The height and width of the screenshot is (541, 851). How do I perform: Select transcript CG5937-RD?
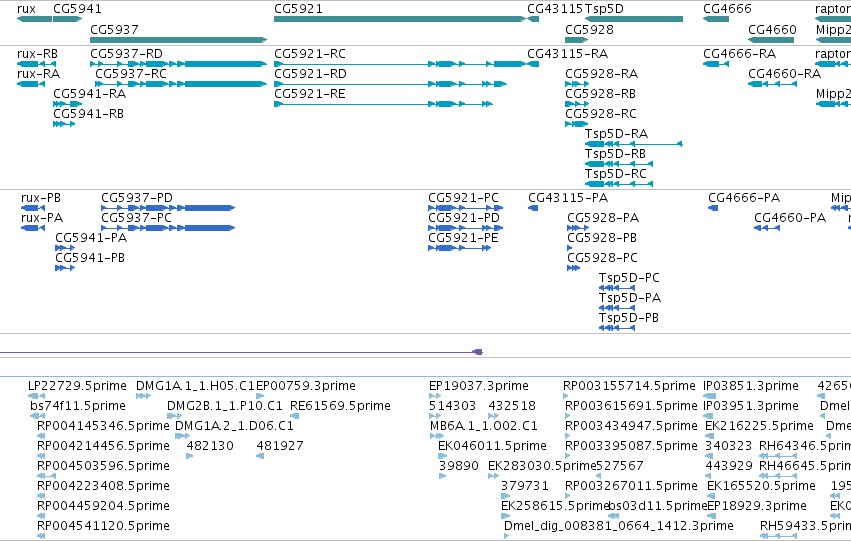tap(179, 64)
